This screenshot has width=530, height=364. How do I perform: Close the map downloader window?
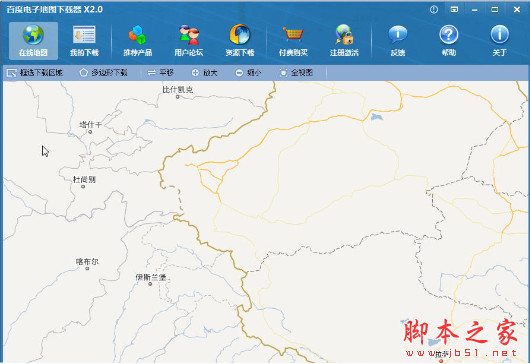click(x=517, y=9)
